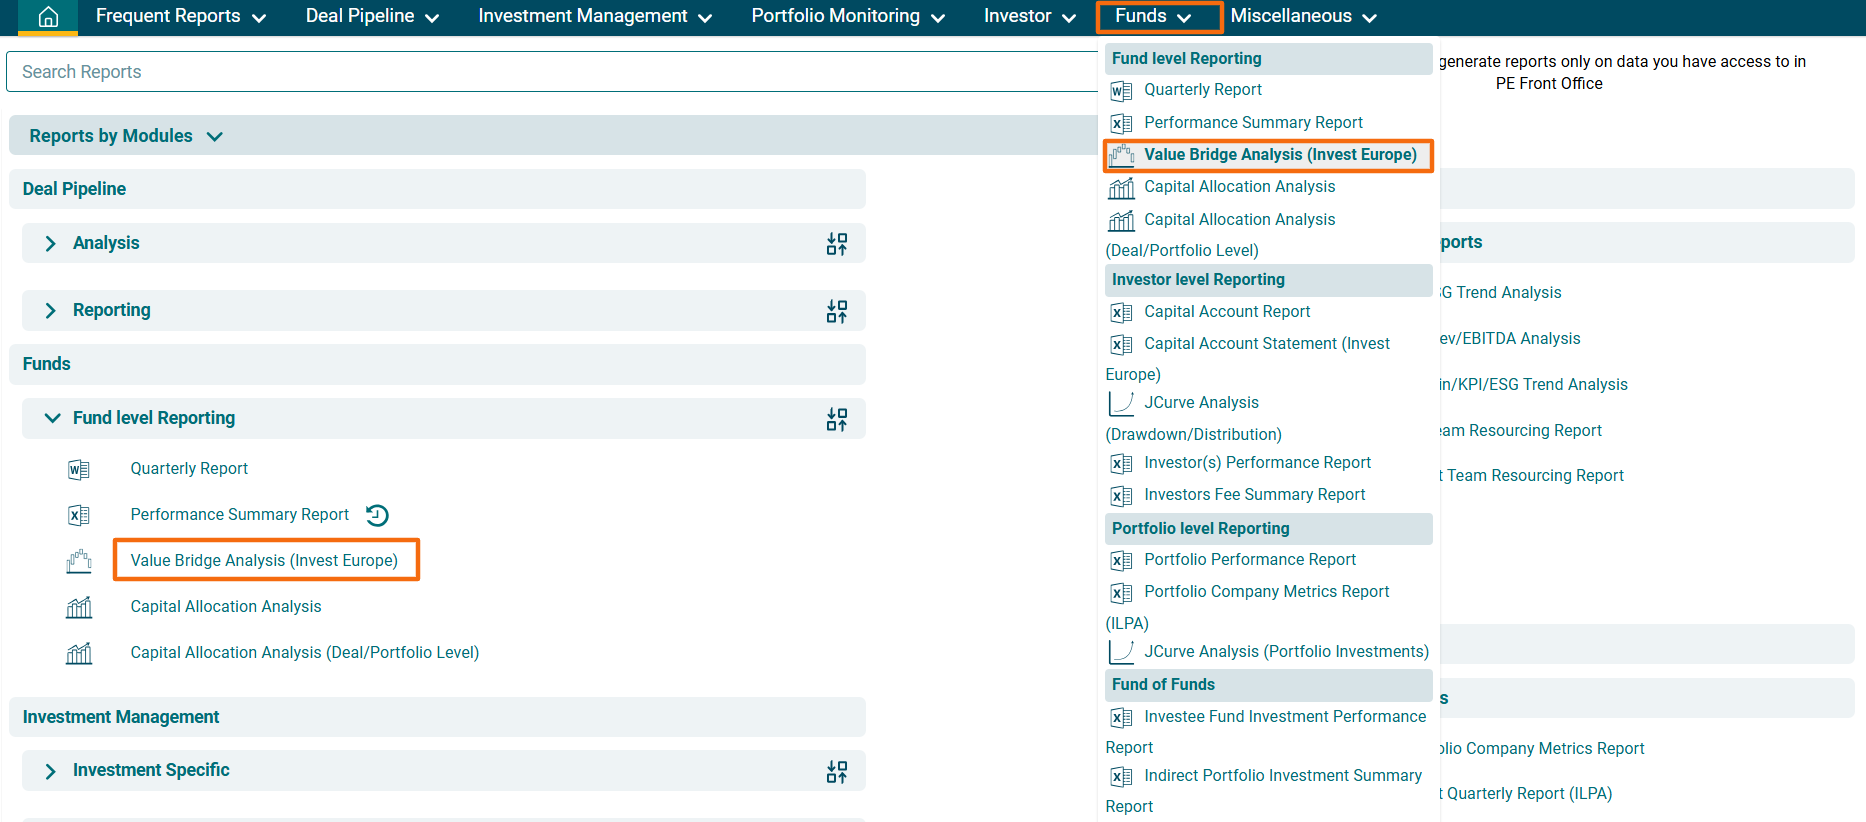The image size is (1866, 822).
Task: Open Capital Account Report from the dropdown
Action: [x=1227, y=312]
